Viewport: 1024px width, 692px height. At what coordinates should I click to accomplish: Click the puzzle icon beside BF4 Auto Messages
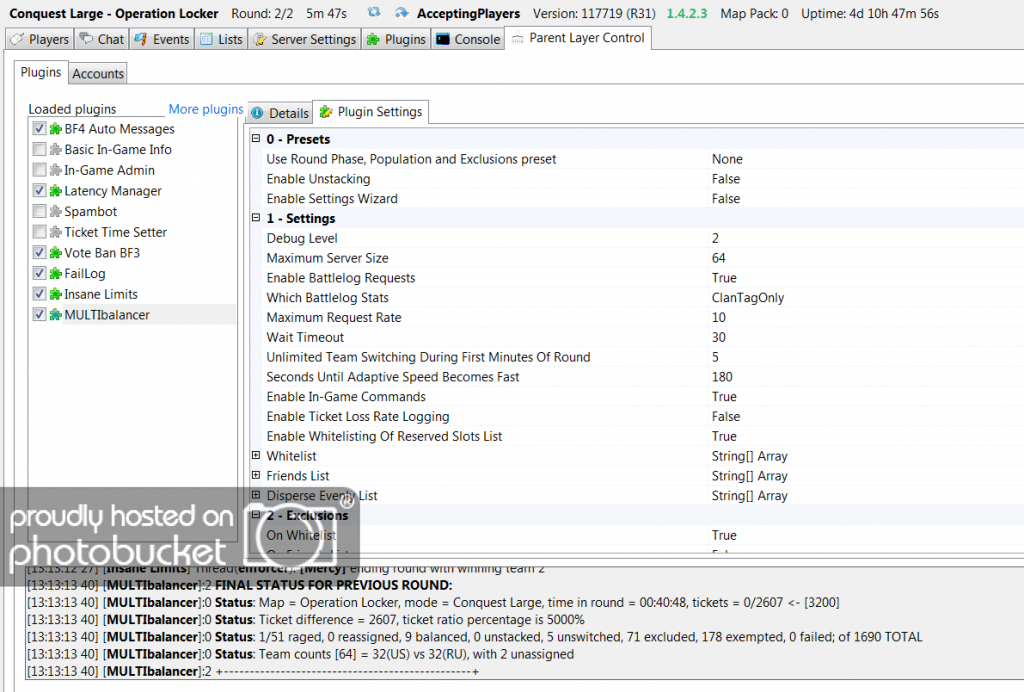pos(55,129)
